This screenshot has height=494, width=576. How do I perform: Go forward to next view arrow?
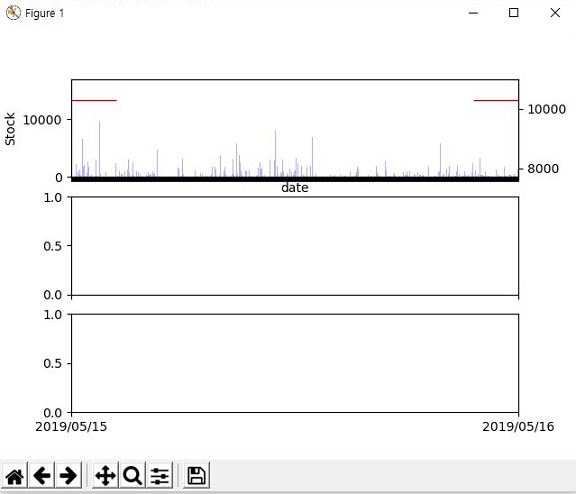click(68, 476)
